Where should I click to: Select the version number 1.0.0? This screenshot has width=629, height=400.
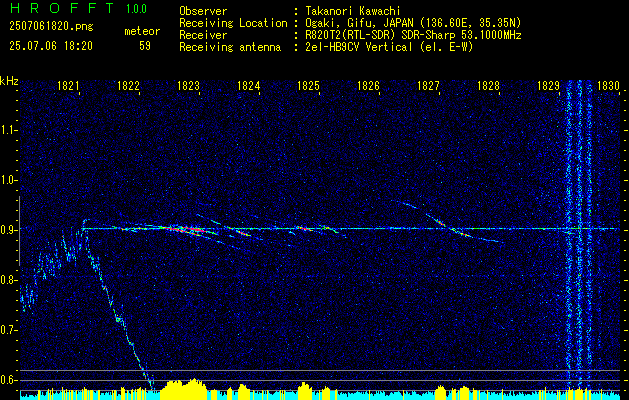pyautogui.click(x=136, y=9)
